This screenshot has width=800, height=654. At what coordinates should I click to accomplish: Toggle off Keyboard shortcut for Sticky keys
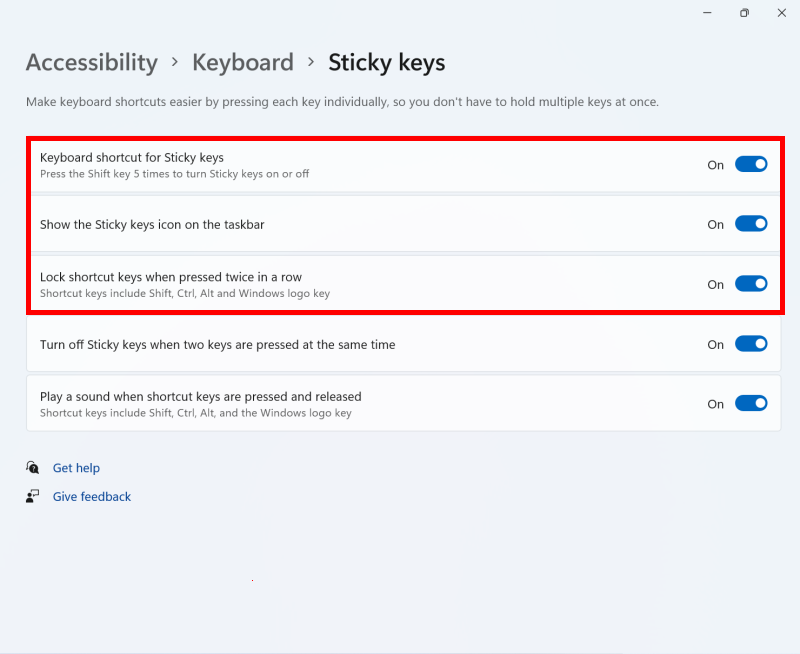tap(751, 165)
